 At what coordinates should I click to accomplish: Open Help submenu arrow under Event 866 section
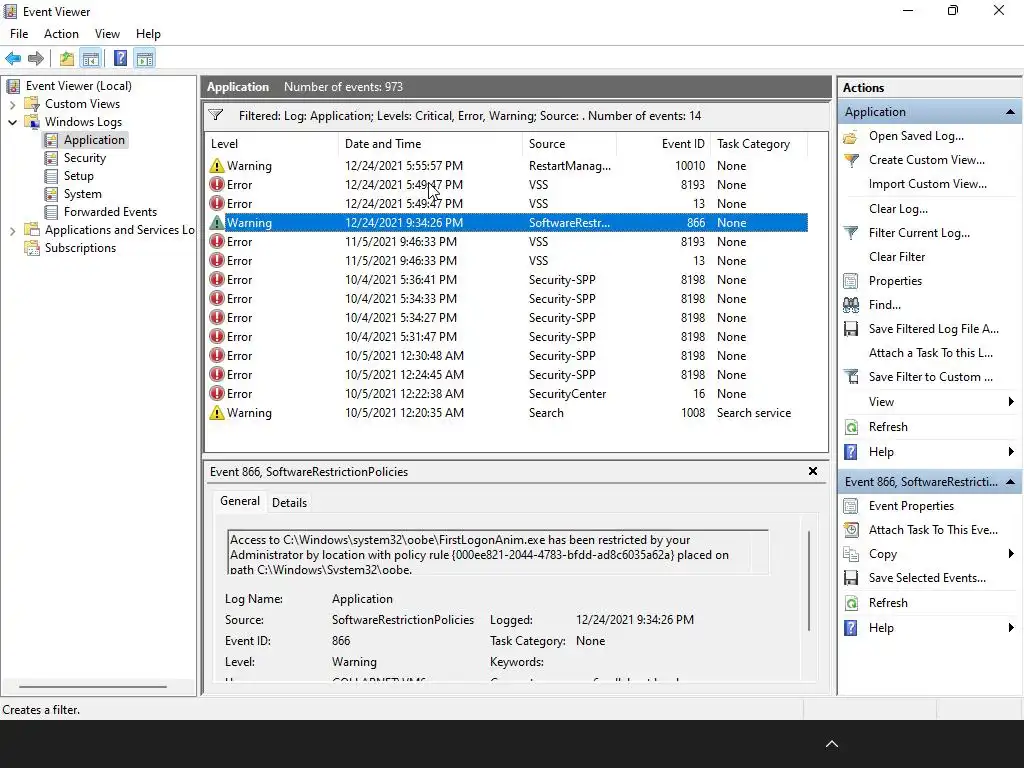[x=1011, y=628]
